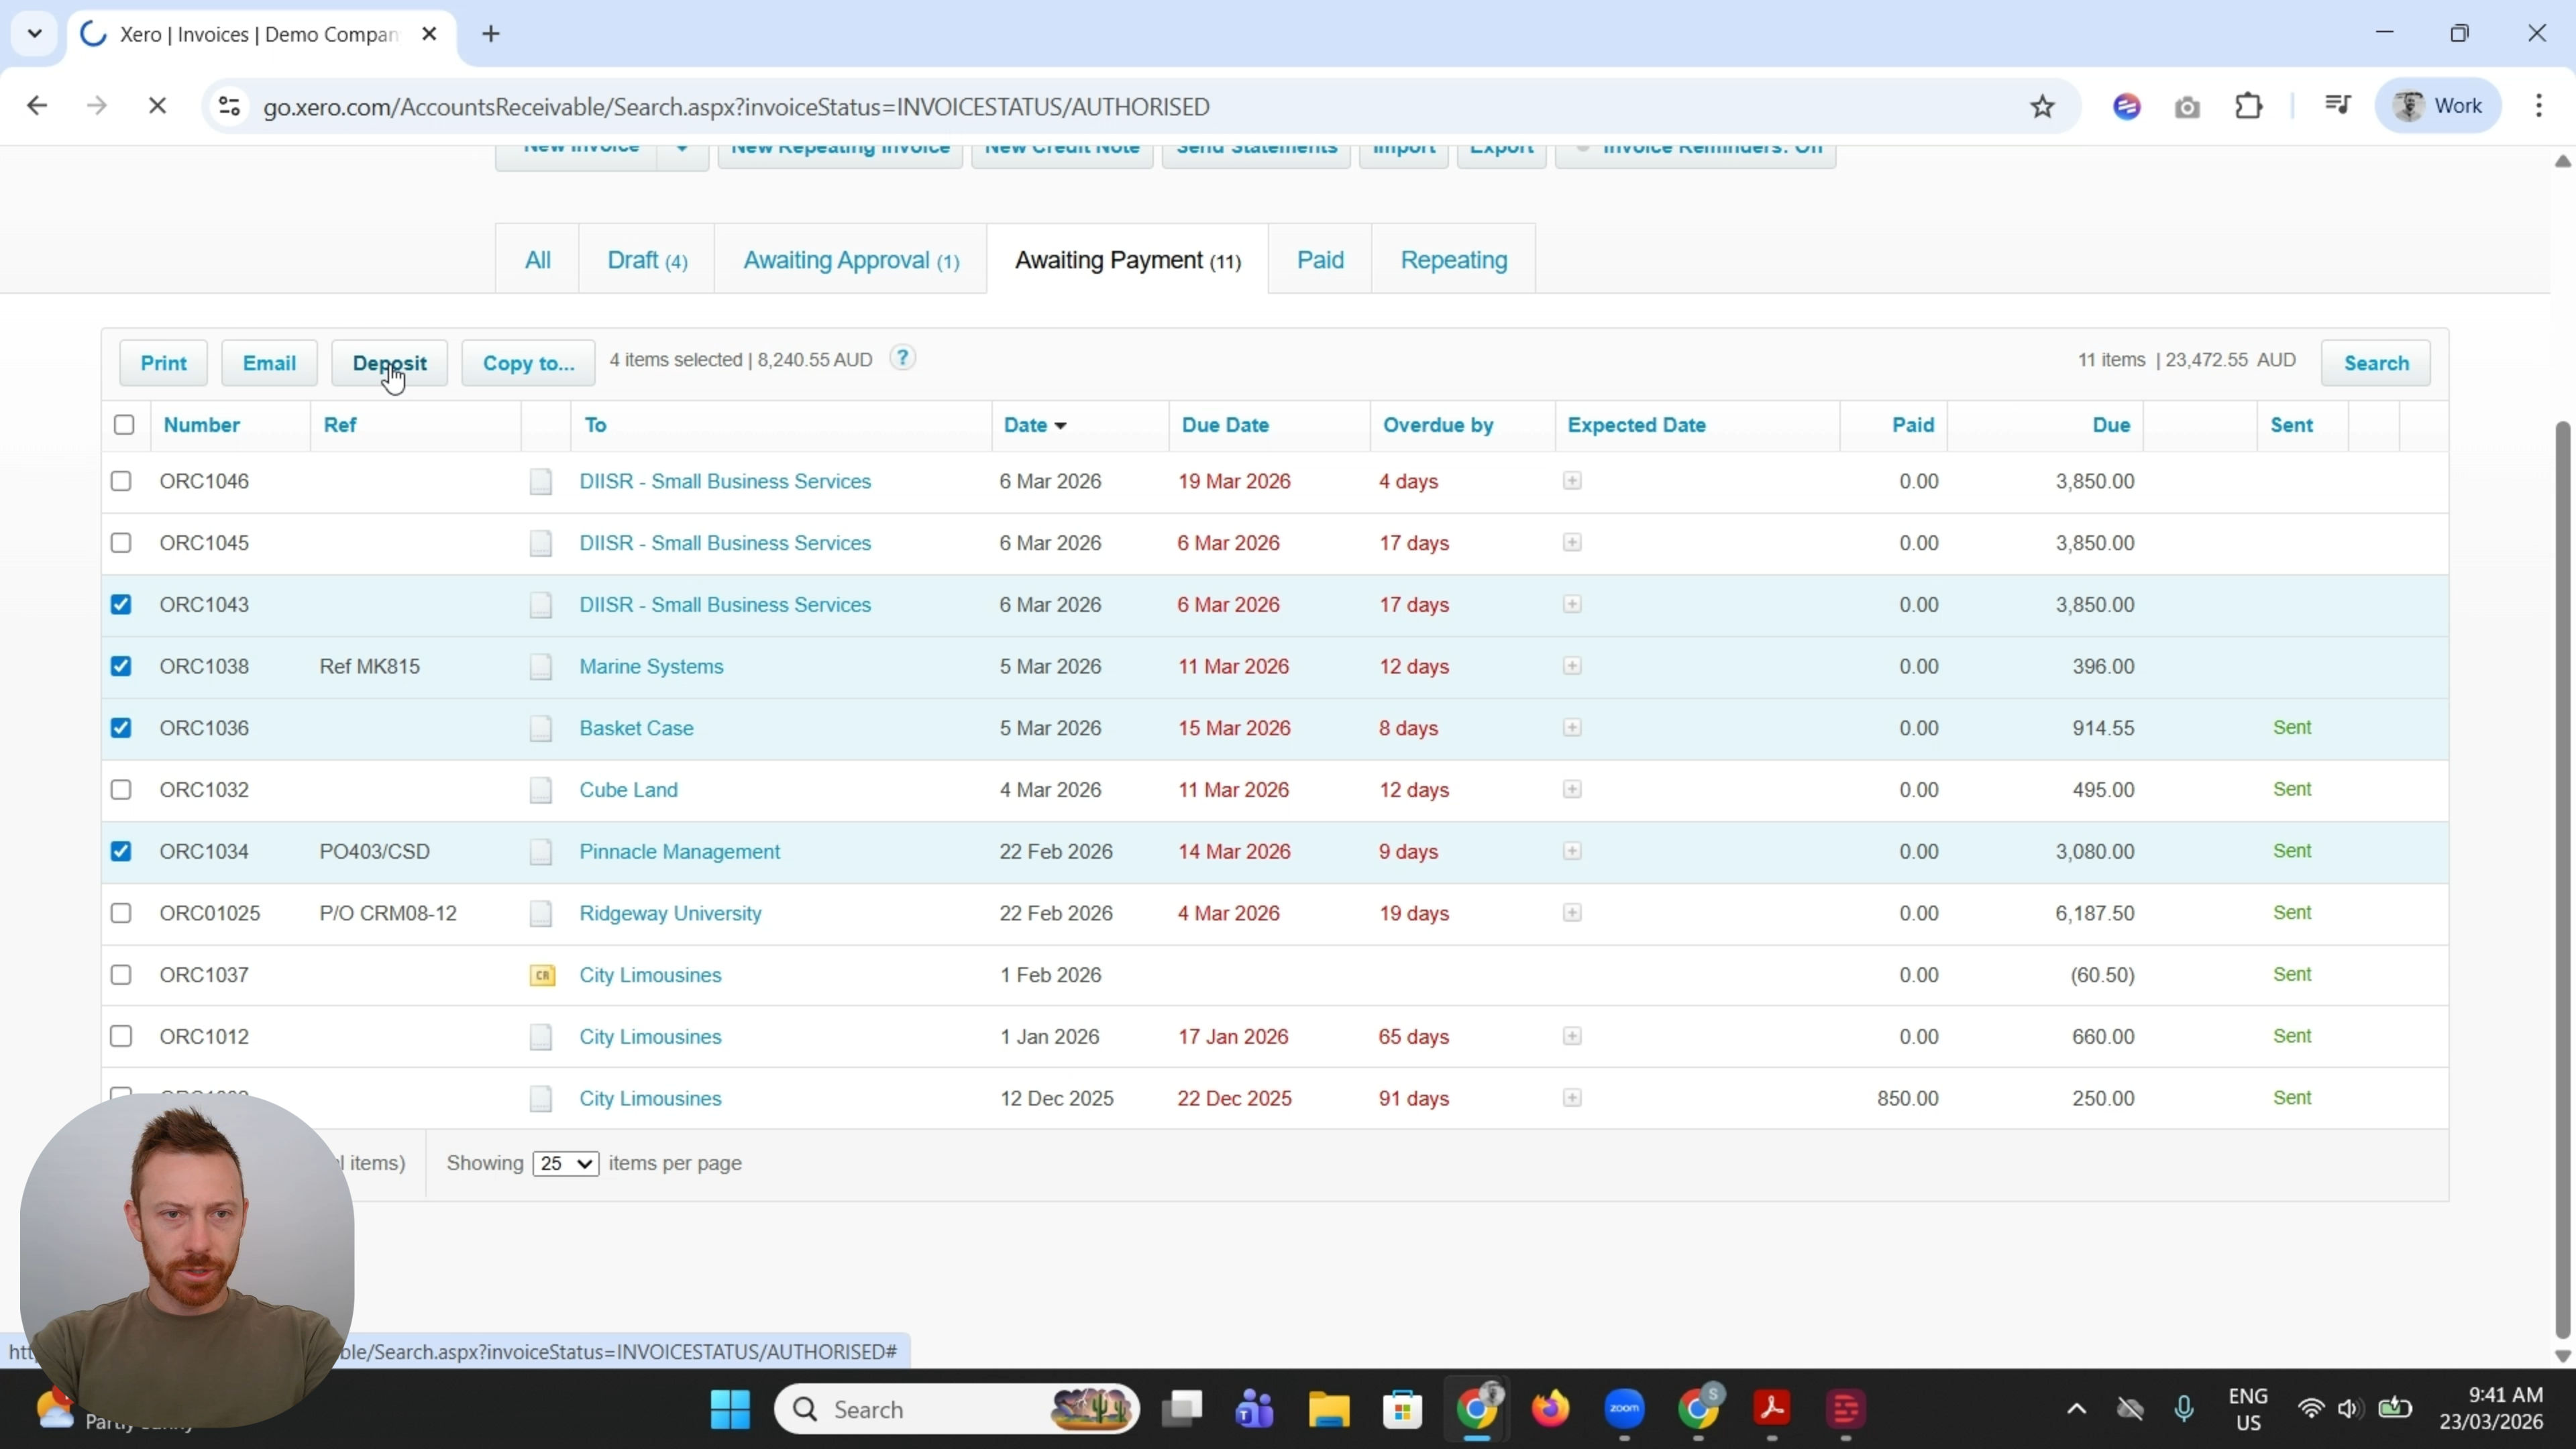2576x1449 pixels.
Task: Sort by the Due Date column header
Action: point(1225,425)
